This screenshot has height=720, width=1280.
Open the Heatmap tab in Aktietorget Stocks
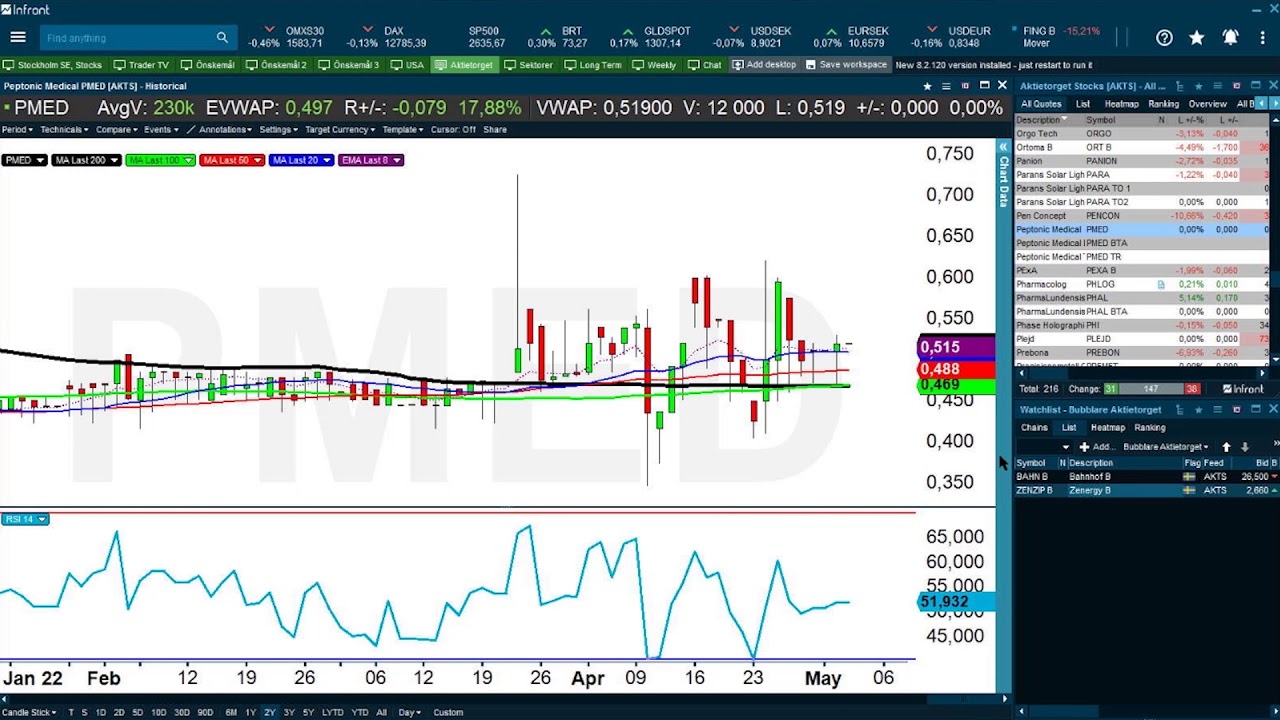[1121, 104]
